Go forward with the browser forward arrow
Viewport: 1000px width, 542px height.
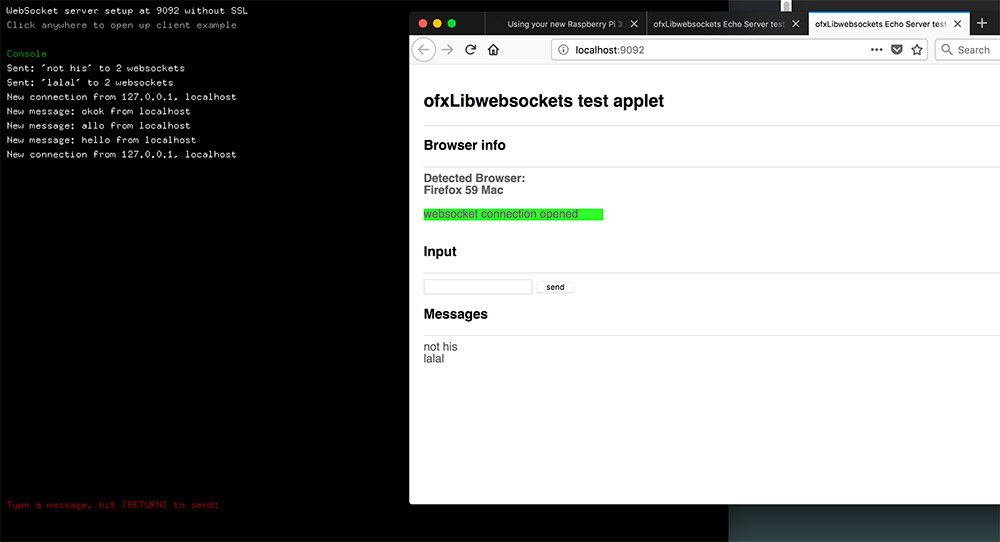tap(447, 50)
